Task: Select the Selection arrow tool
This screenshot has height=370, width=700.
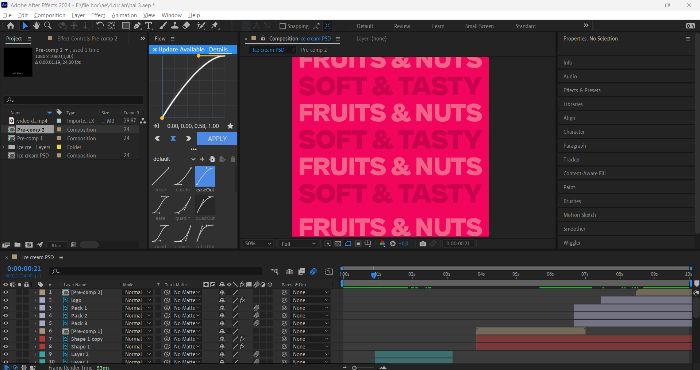Action: point(25,26)
